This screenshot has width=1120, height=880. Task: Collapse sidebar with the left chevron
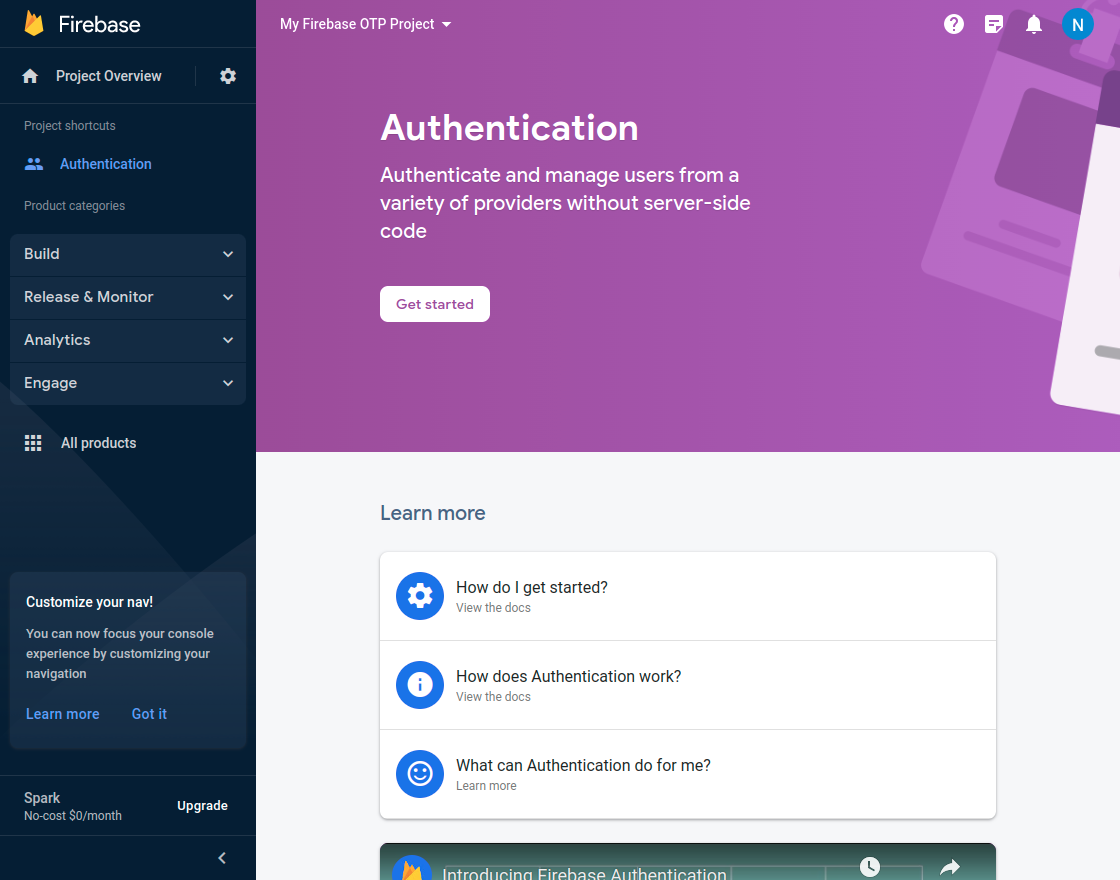222,858
